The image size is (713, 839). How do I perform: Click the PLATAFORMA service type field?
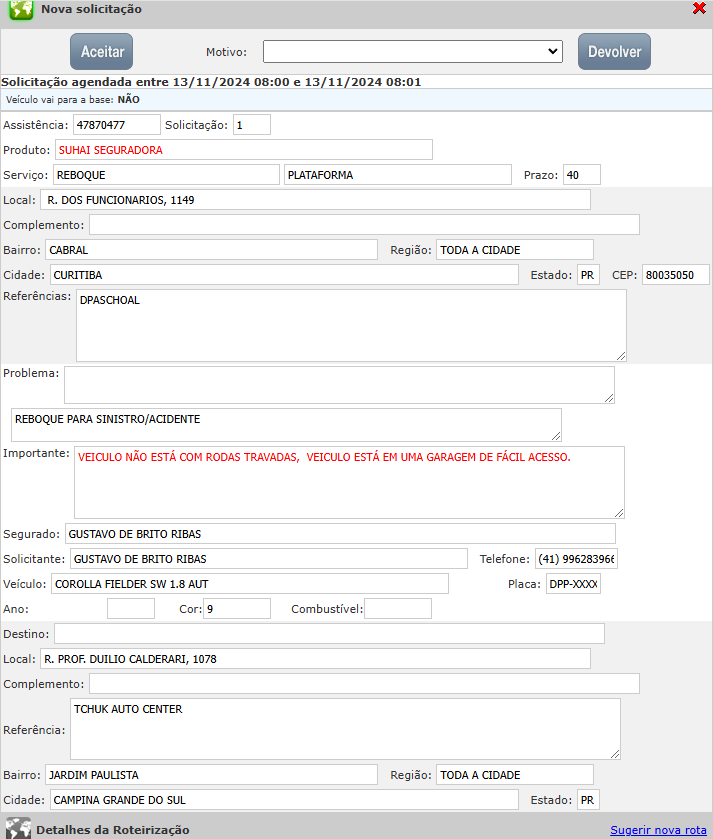click(x=397, y=175)
